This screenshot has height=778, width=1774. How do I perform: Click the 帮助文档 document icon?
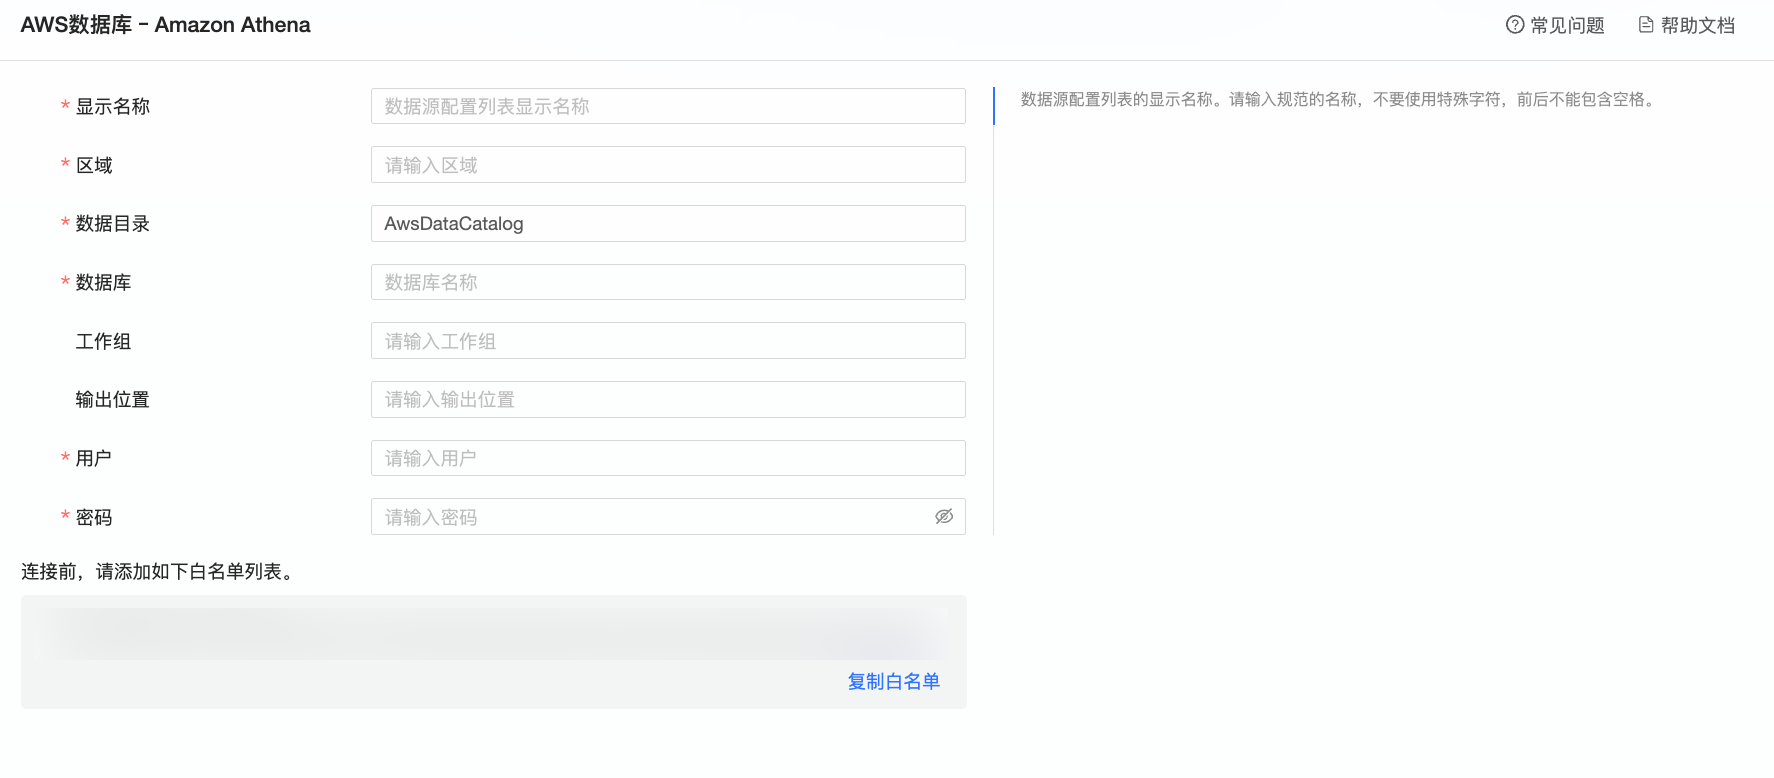[x=1646, y=25]
